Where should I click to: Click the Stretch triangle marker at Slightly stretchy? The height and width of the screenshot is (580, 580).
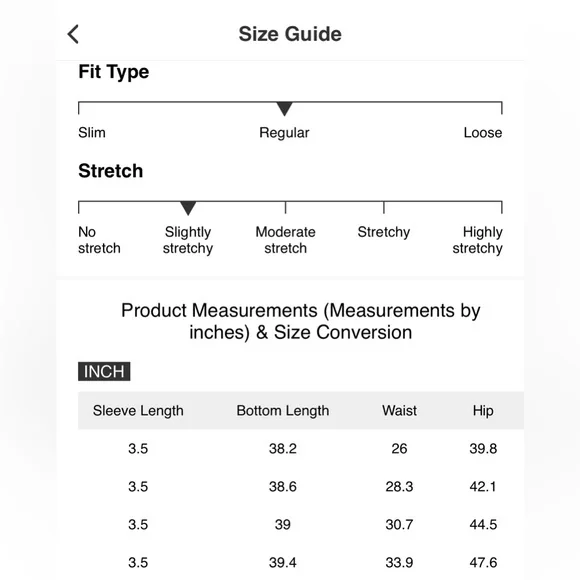(188, 208)
